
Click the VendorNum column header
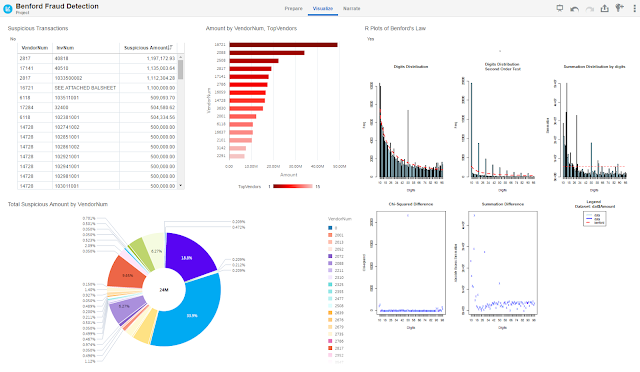(x=35, y=48)
